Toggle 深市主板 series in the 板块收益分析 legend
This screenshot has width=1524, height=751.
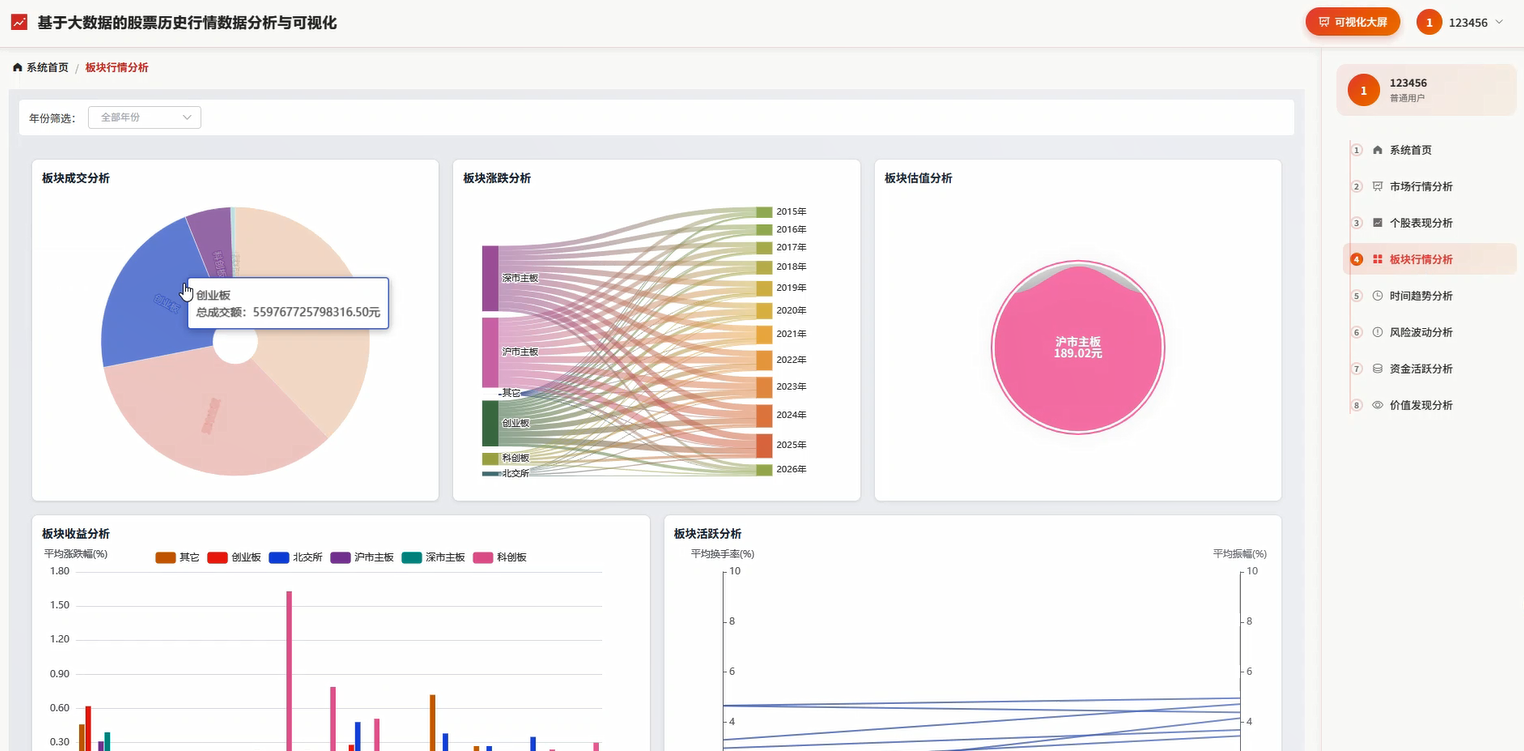(x=433, y=557)
